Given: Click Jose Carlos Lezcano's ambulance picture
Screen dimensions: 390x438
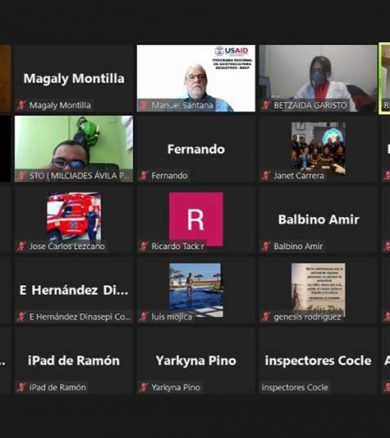Looking at the screenshot, I should tap(74, 217).
